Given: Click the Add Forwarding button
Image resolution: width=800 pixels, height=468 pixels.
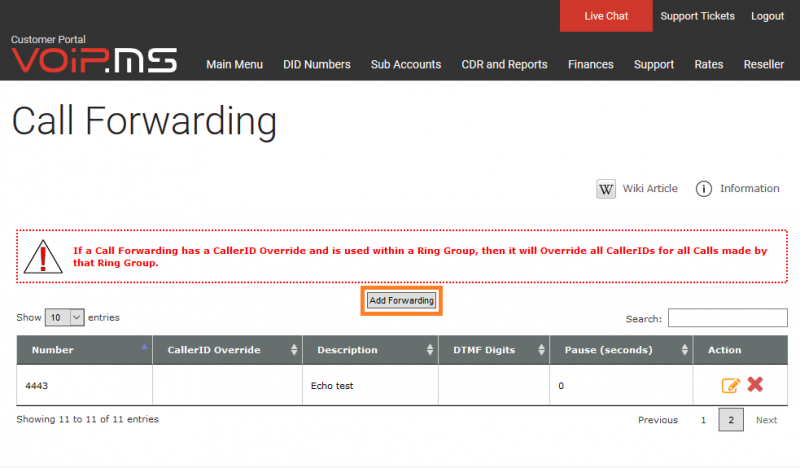Looking at the screenshot, I should click(402, 301).
